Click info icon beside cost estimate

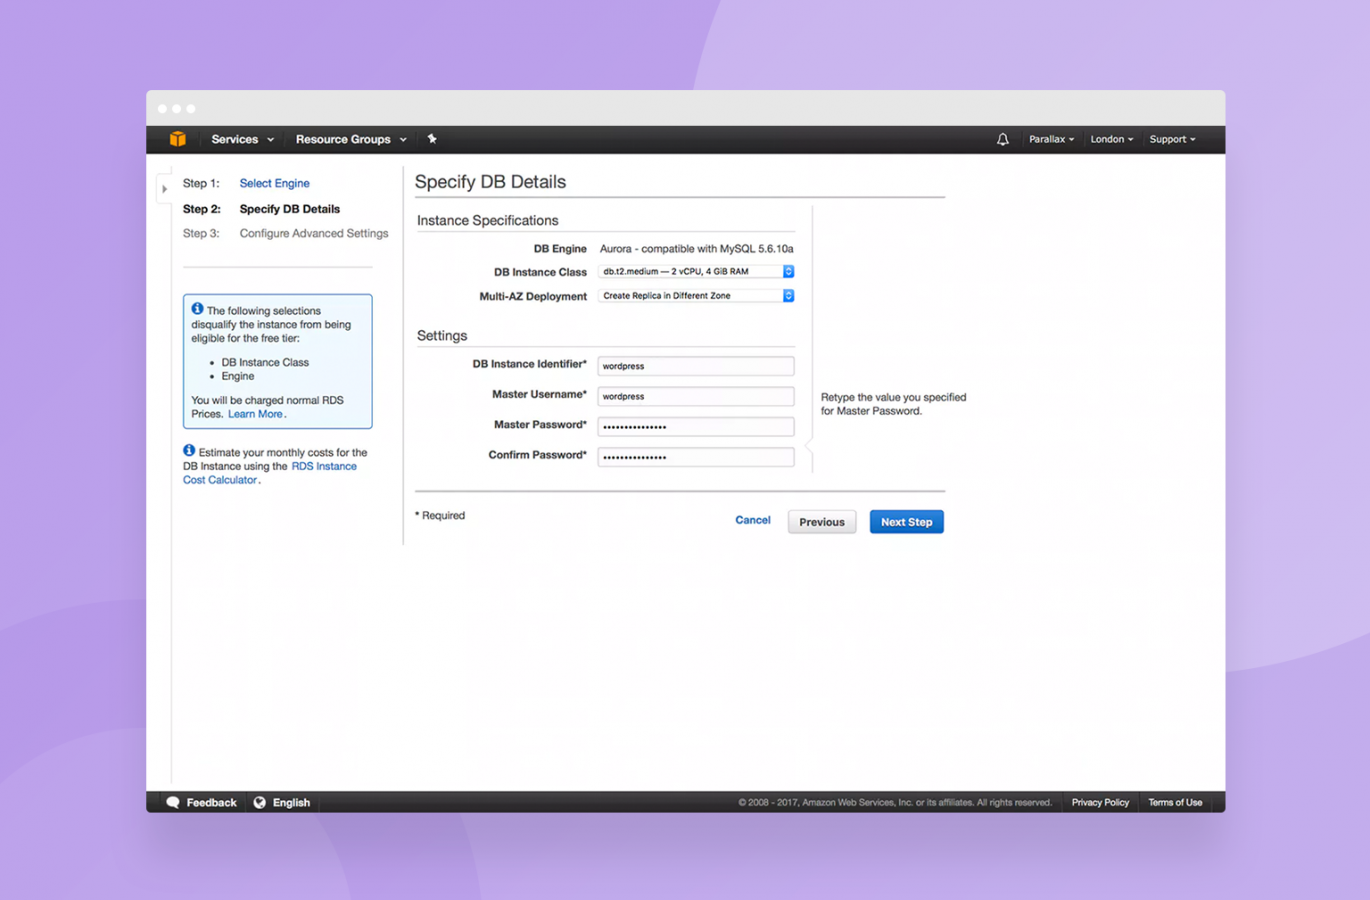click(189, 451)
